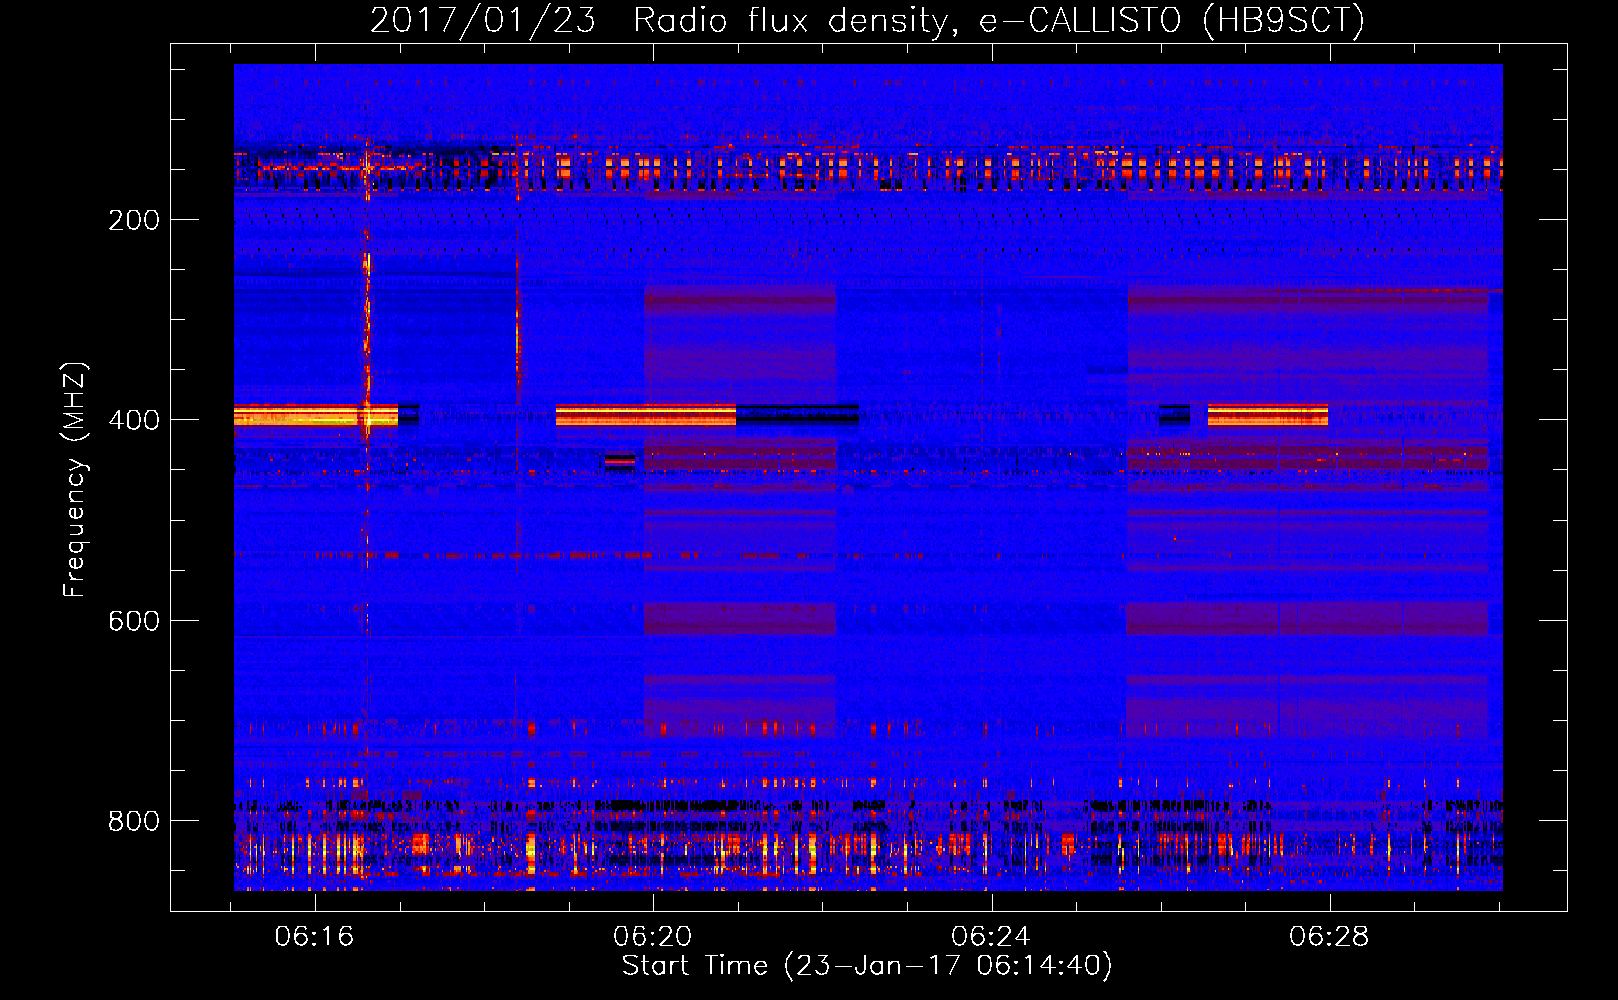Click the 600 frequency axis label
Viewport: 1618px width, 1000px height.
pyautogui.click(x=134, y=621)
